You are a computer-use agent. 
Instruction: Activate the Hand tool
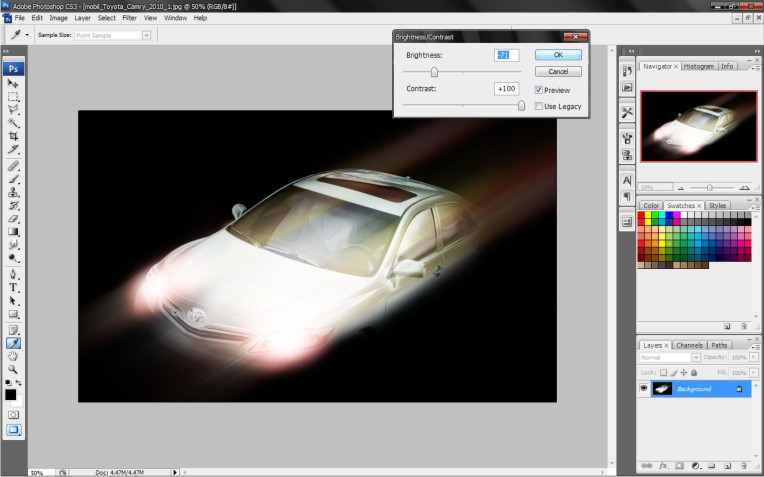tap(14, 355)
